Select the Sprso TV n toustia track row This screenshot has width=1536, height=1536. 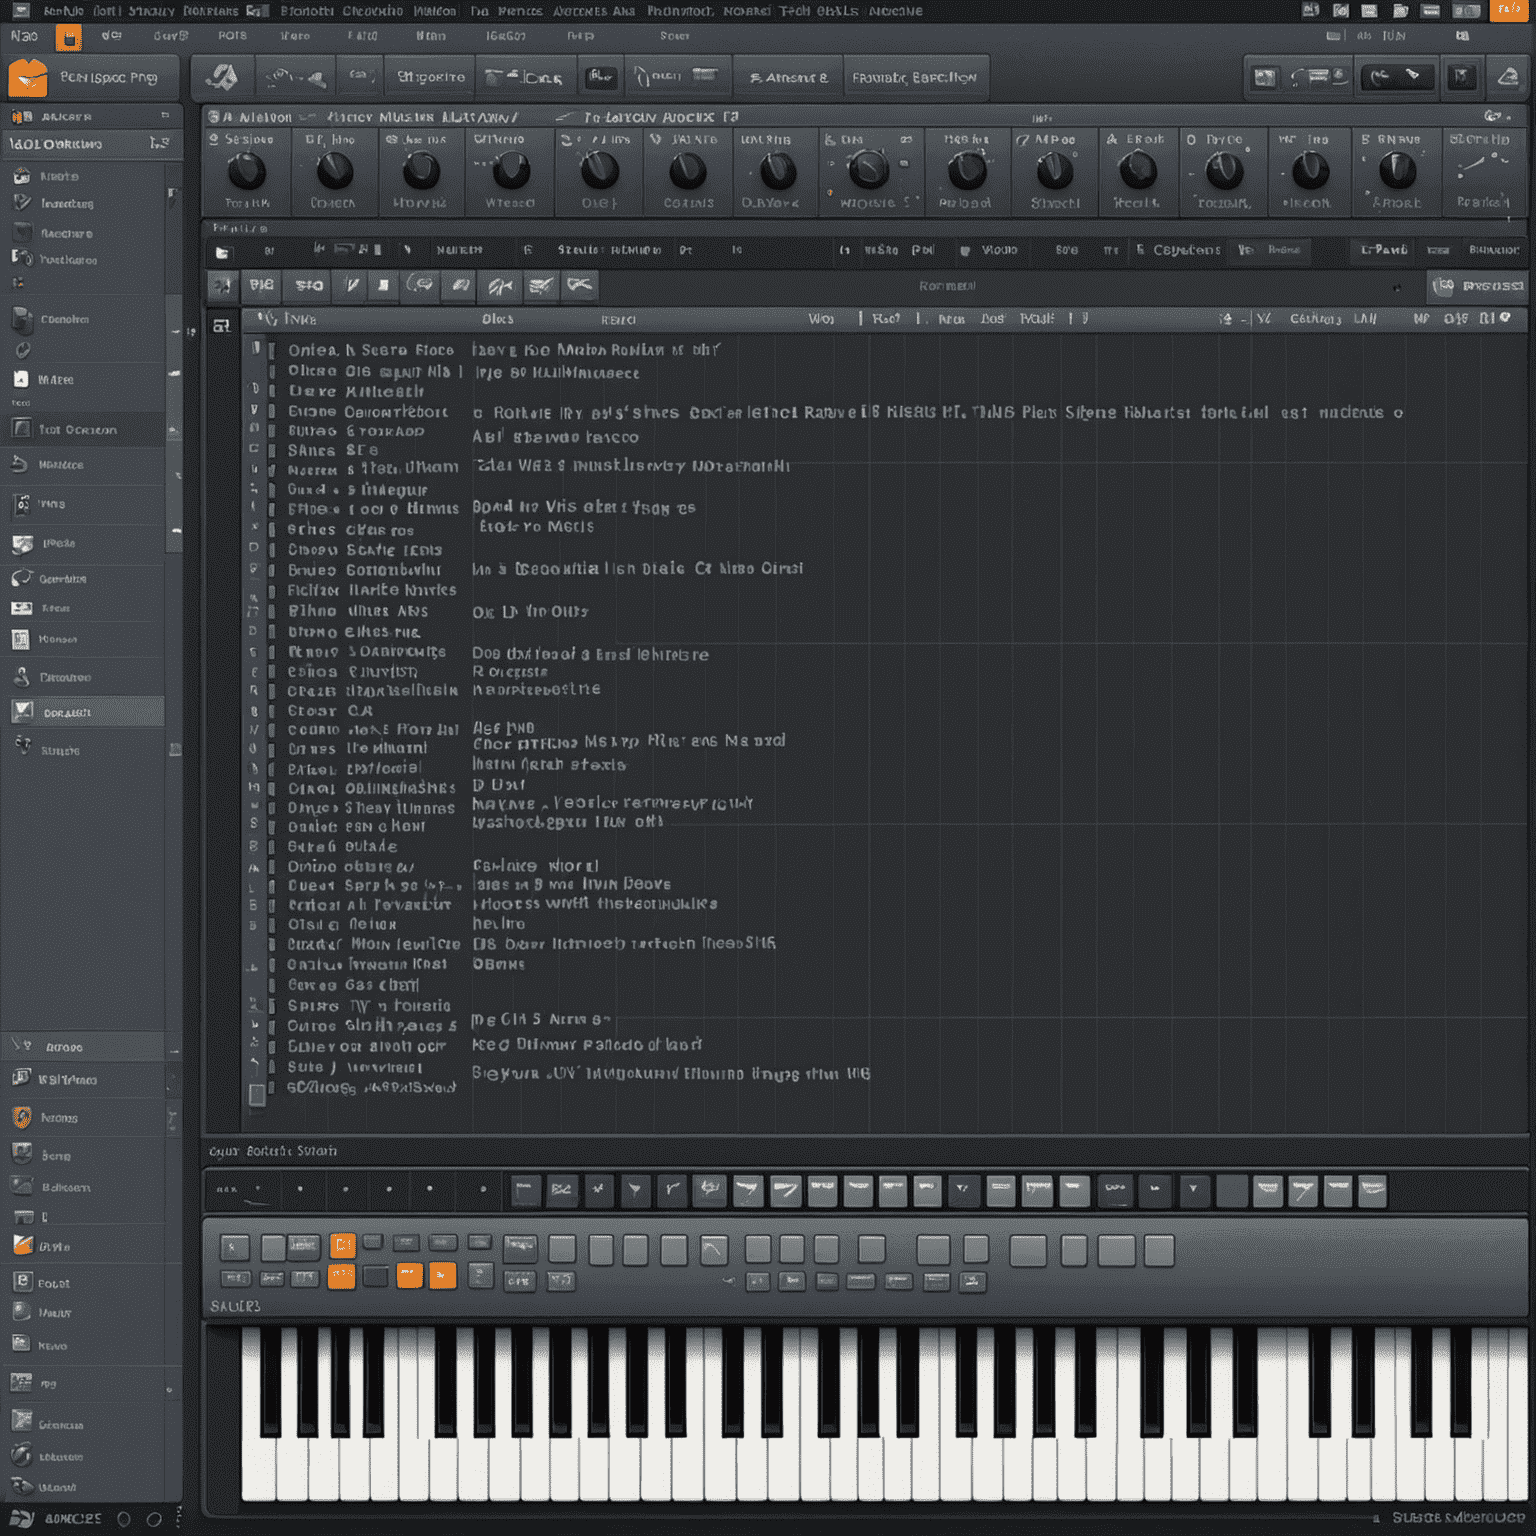click(369, 1006)
